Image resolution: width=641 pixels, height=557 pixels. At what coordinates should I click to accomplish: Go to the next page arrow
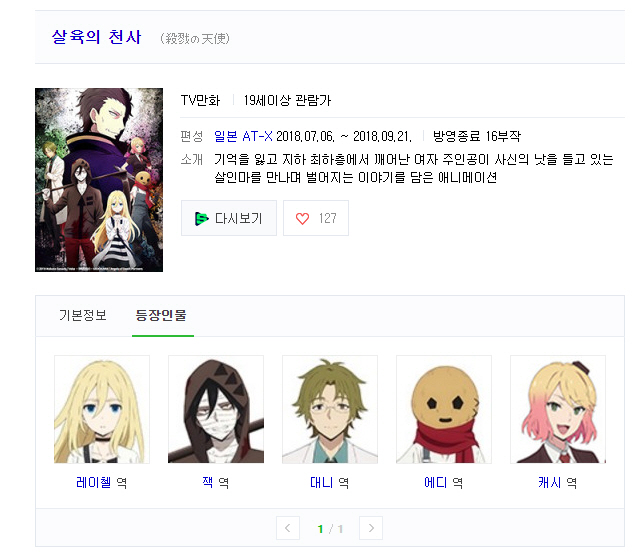pyautogui.click(x=371, y=528)
